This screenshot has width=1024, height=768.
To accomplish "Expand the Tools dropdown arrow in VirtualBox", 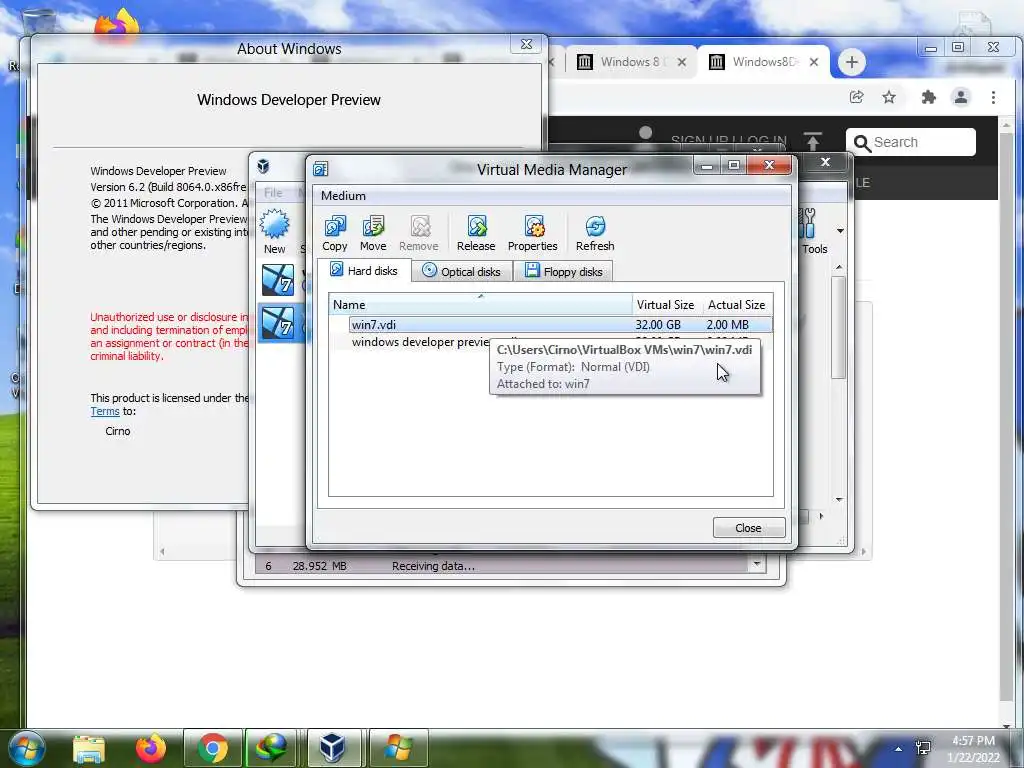I will 840,231.
